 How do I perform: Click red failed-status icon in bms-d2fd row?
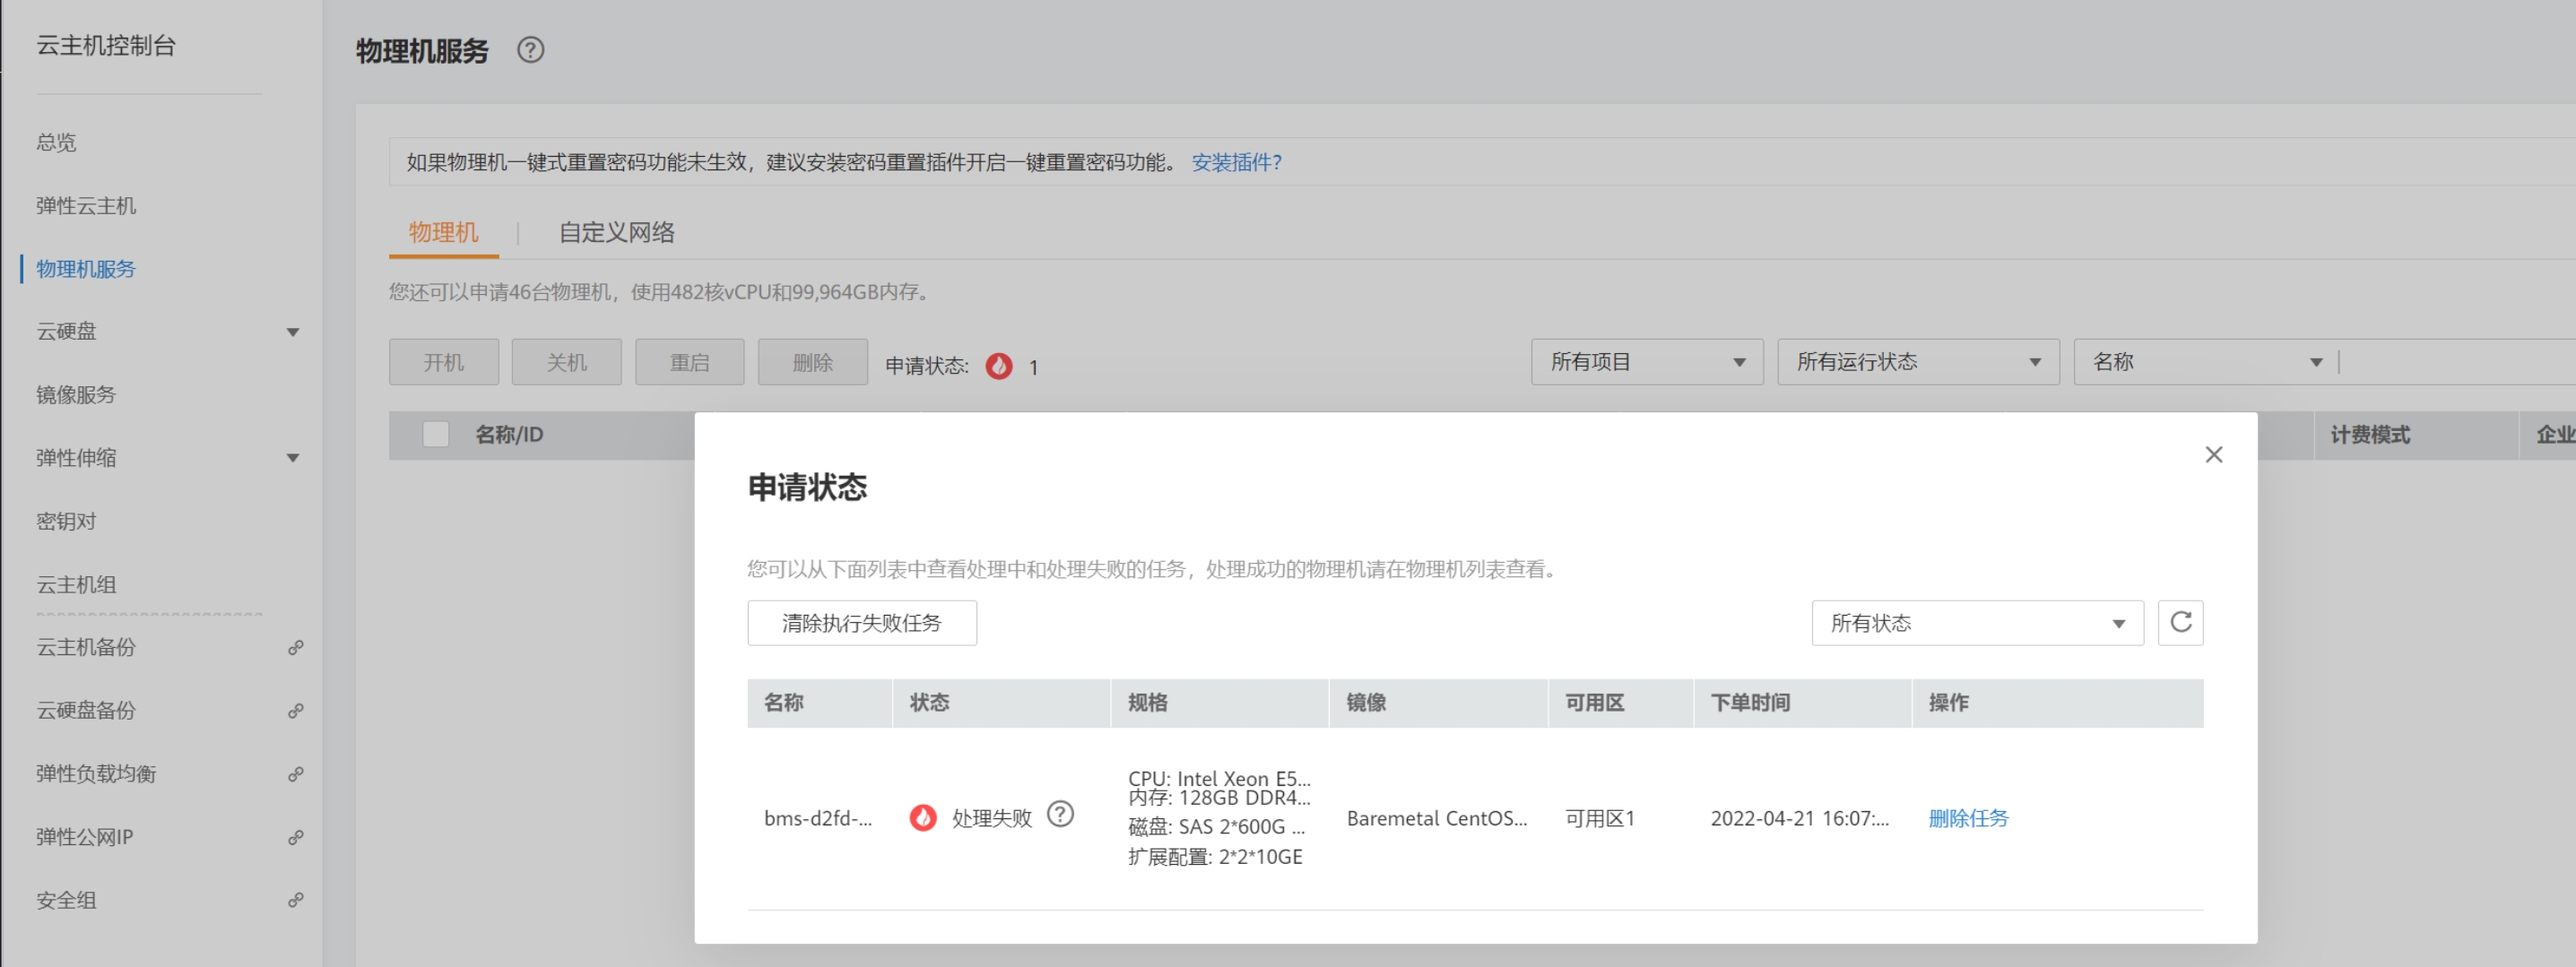pos(922,818)
